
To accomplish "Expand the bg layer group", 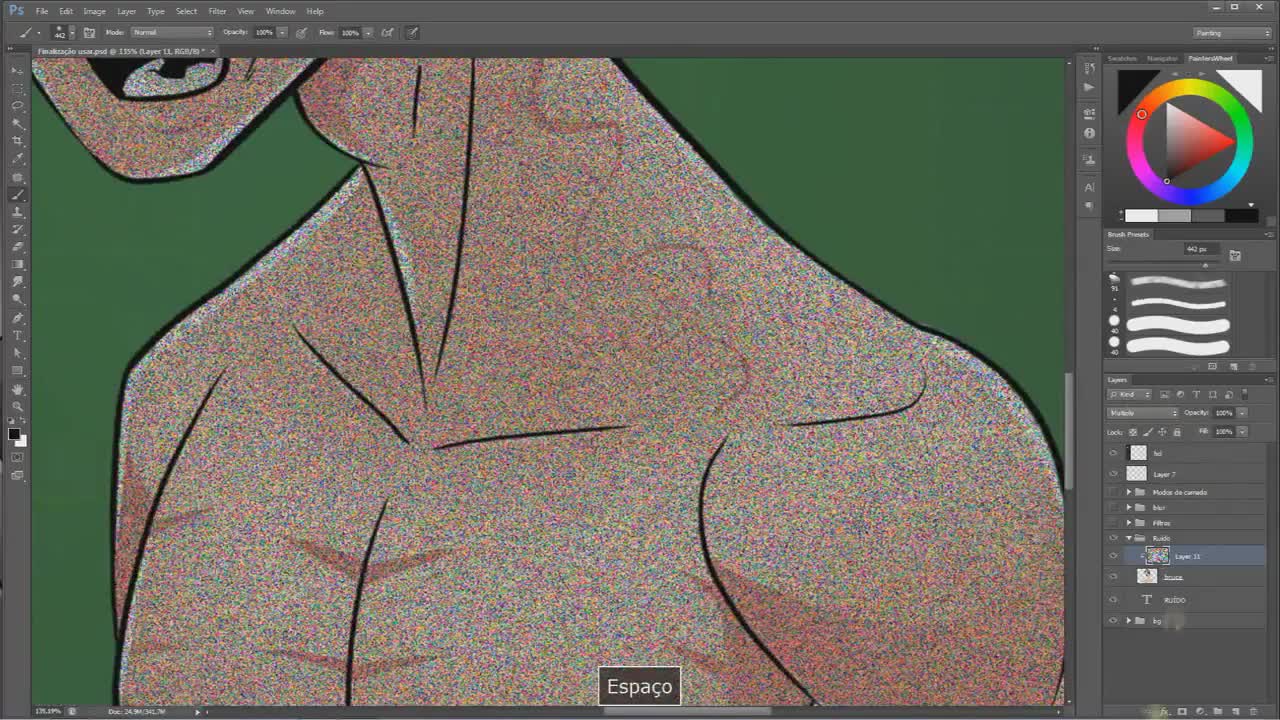I will tap(1129, 621).
